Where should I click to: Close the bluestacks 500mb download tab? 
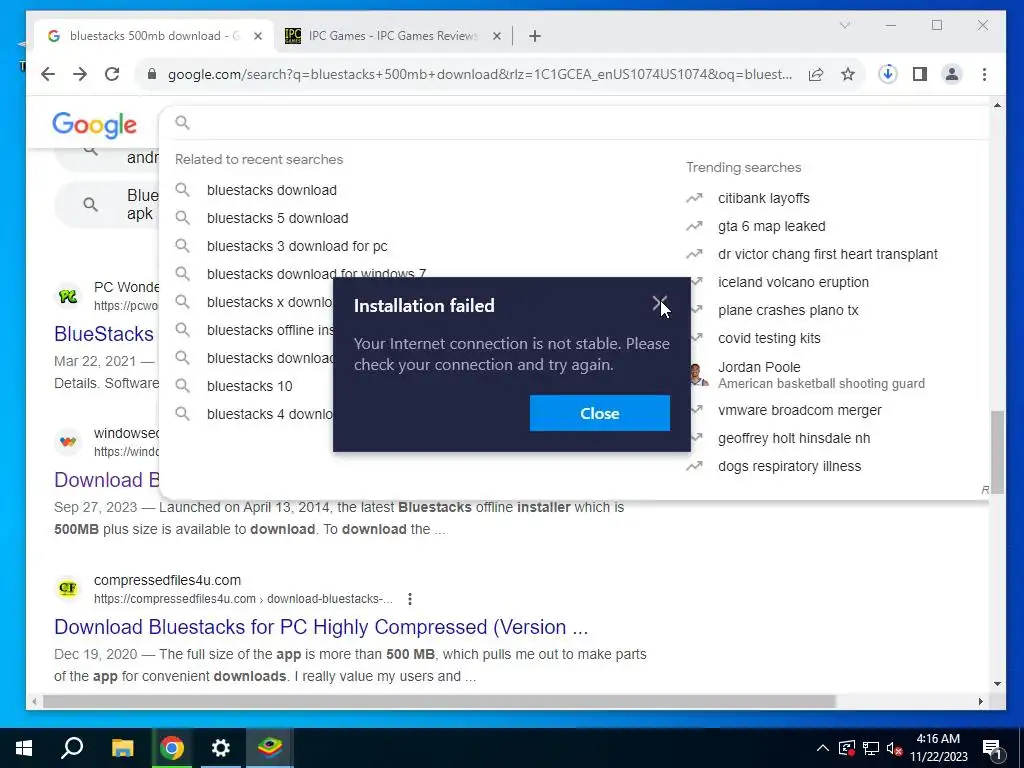coord(258,36)
